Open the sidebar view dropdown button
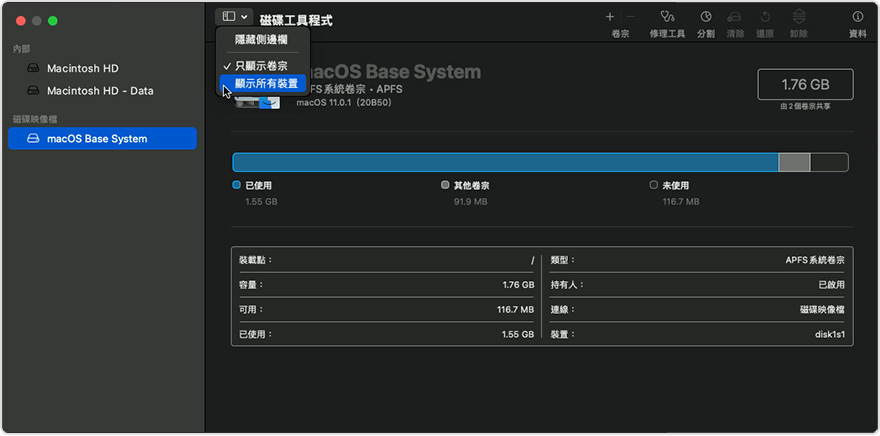Viewport: 880px width, 436px height. click(234, 17)
